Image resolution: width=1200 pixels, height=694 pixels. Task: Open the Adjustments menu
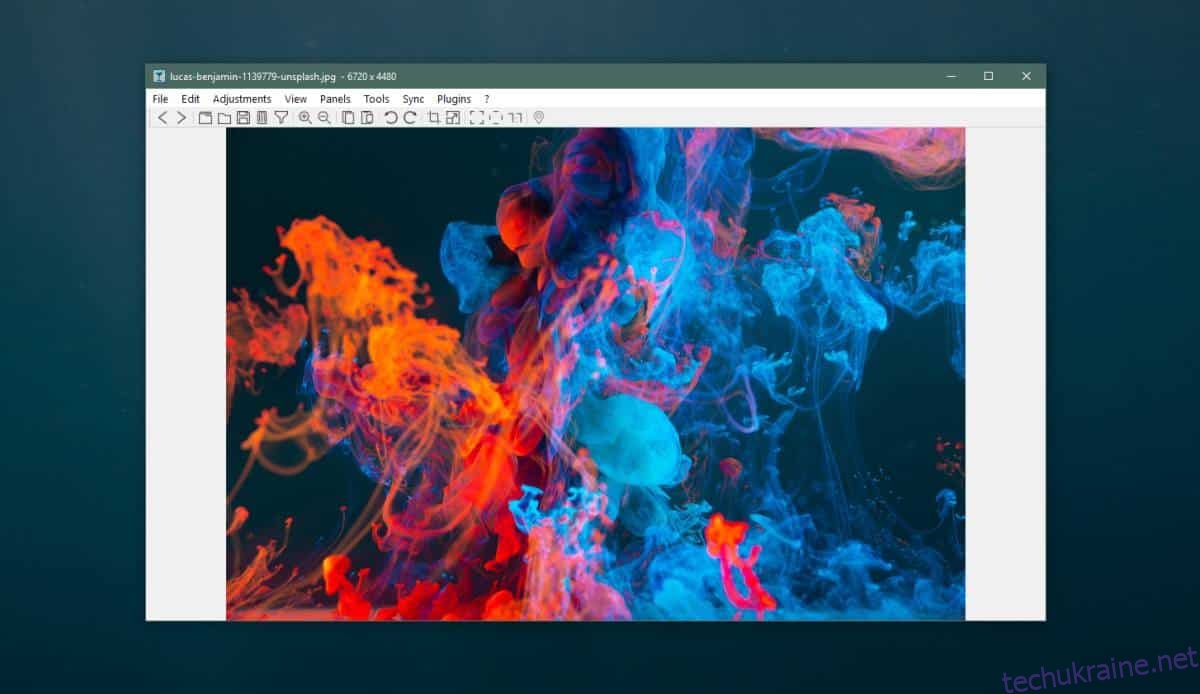click(242, 99)
